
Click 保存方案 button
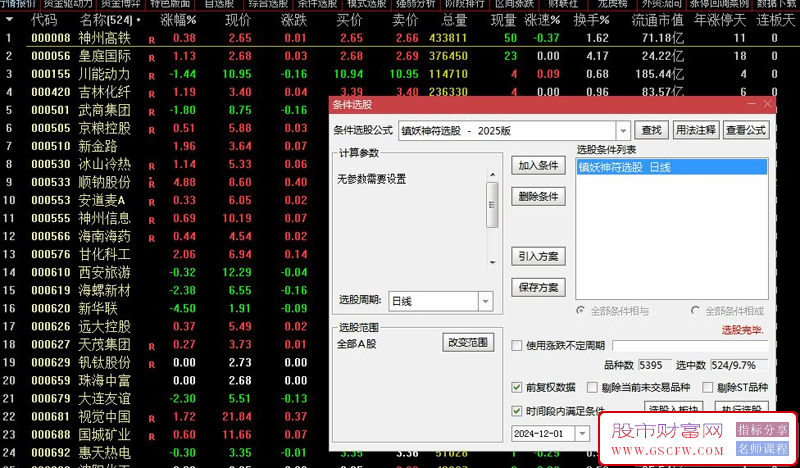538,287
